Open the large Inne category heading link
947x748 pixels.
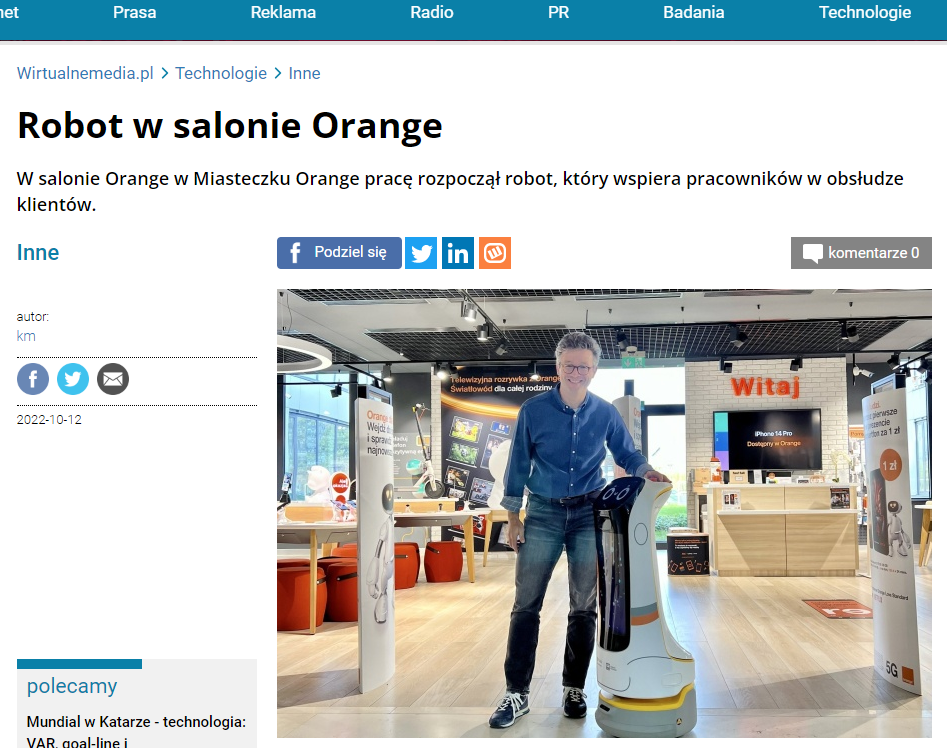point(38,252)
